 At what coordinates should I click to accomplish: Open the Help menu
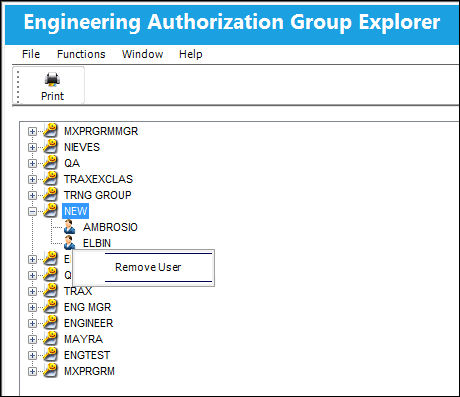point(191,54)
